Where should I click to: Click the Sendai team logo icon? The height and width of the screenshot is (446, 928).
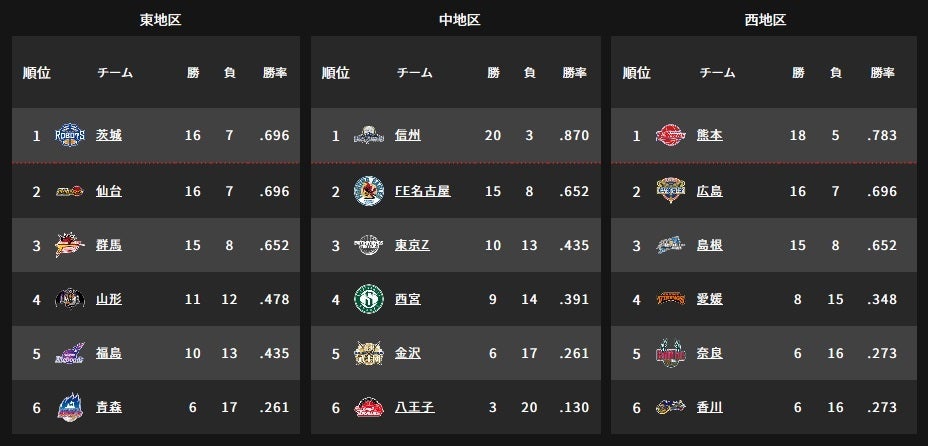point(70,191)
